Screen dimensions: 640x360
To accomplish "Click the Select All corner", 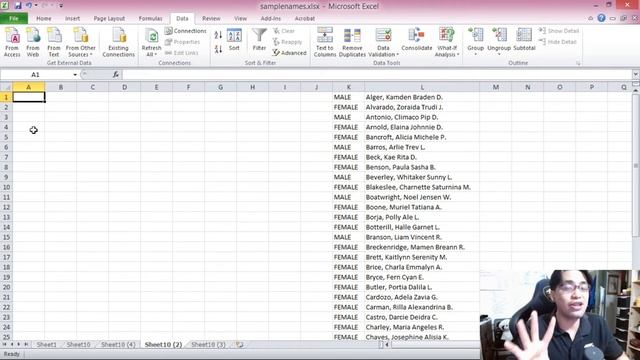I will [6, 87].
